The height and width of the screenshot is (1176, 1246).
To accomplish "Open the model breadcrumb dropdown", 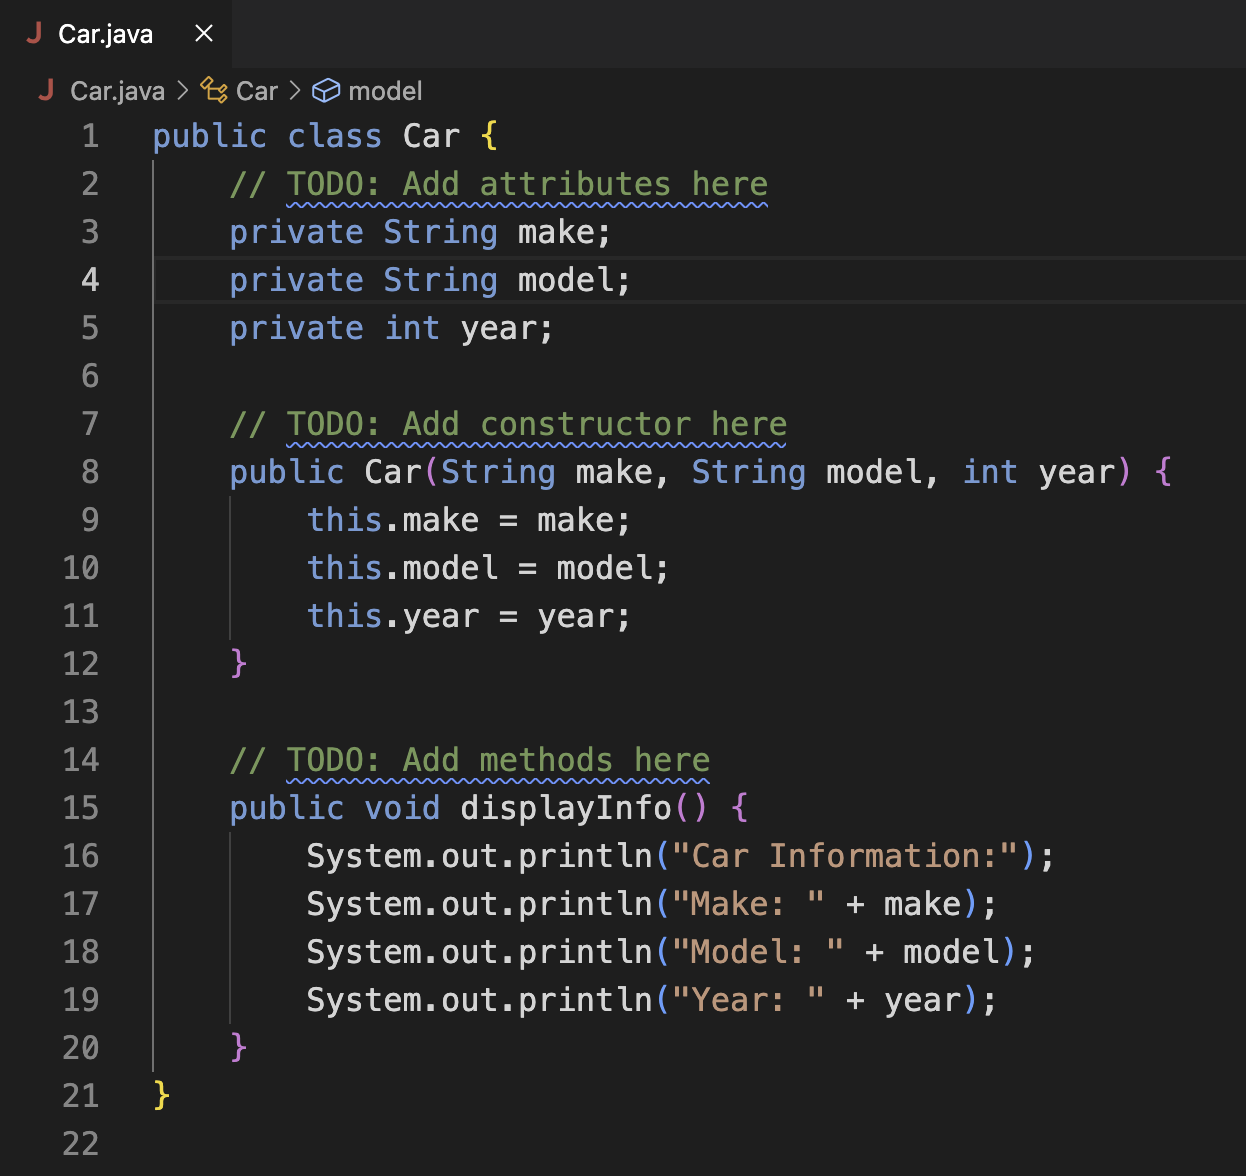I will tap(385, 90).
